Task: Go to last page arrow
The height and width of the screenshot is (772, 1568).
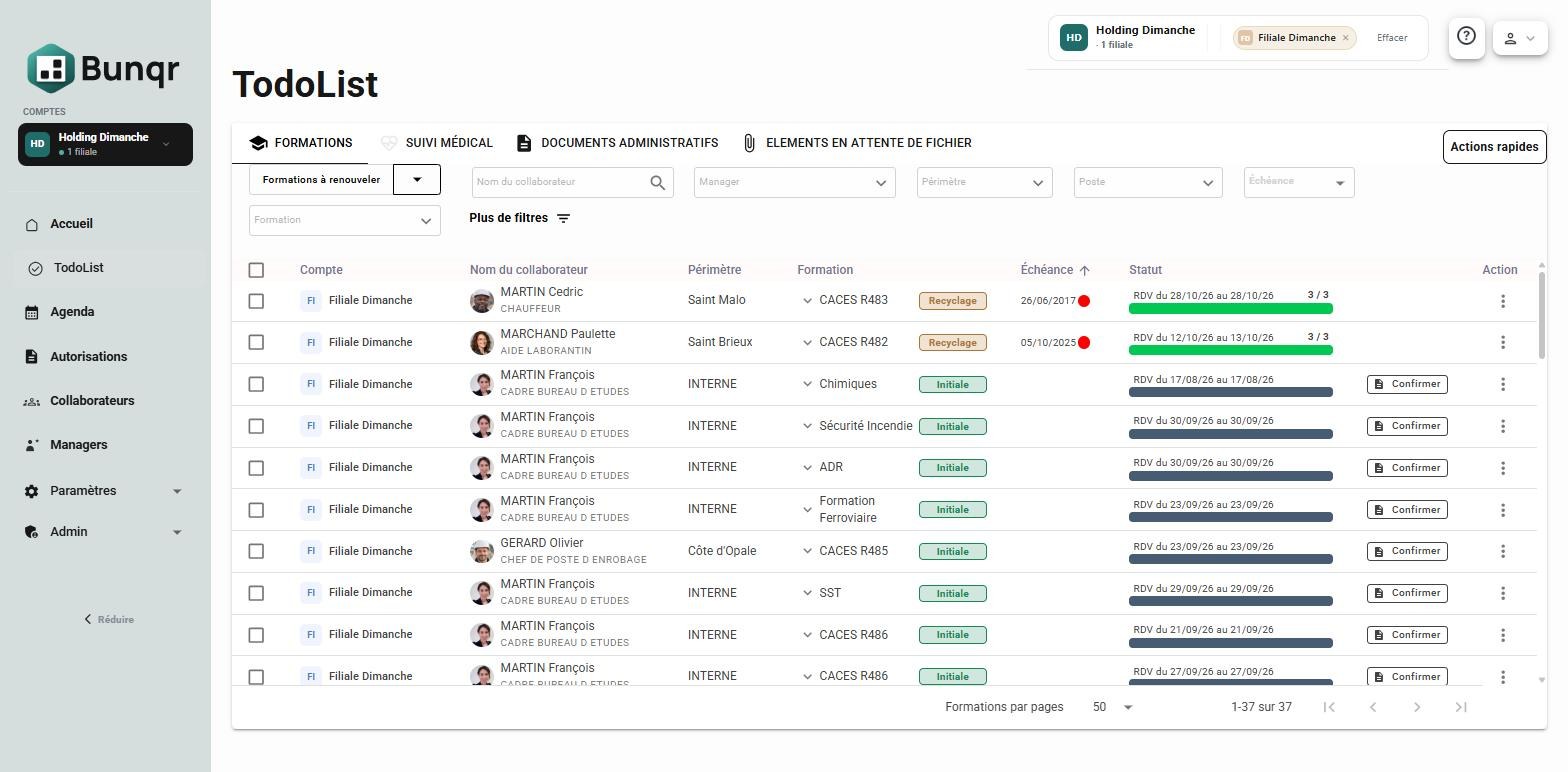Action: click(1461, 707)
